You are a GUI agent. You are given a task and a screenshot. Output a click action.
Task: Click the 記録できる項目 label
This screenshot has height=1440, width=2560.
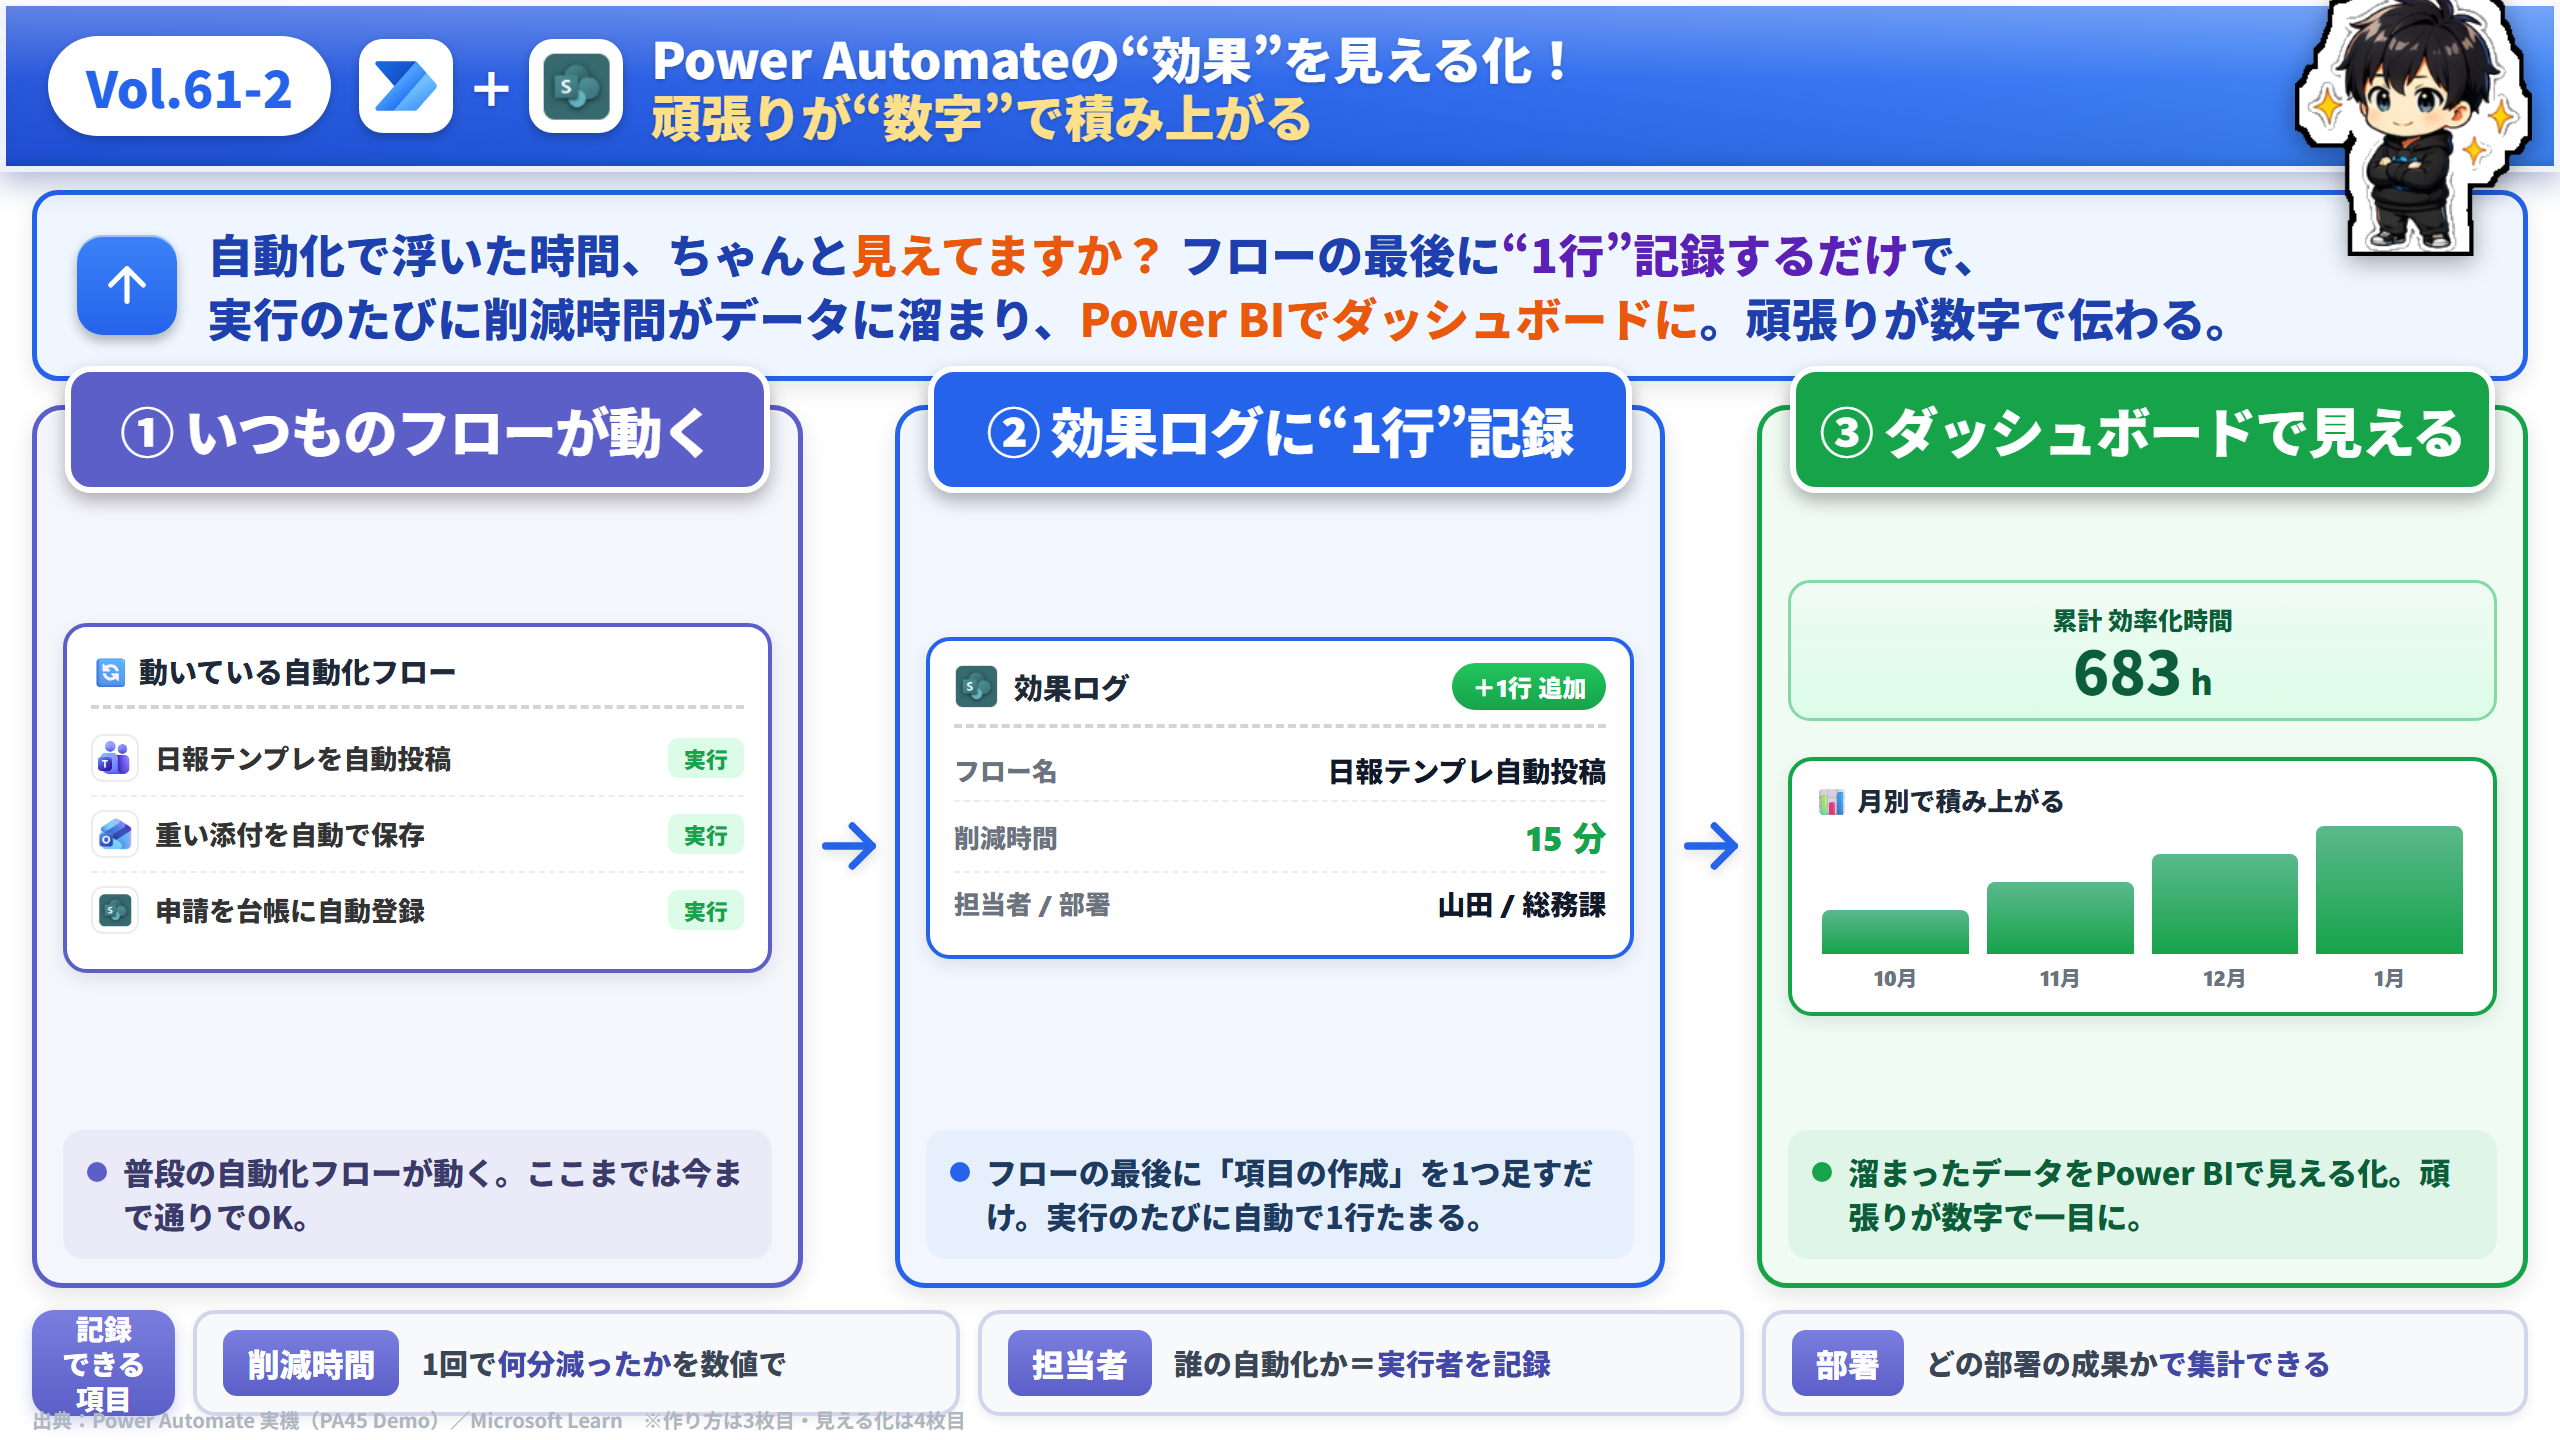point(103,1363)
